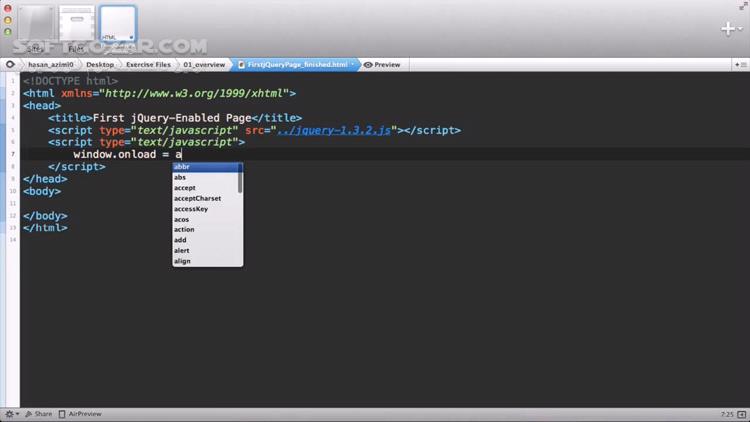Click the 7:25 line position indicator
750x422 pixels.
727,414
